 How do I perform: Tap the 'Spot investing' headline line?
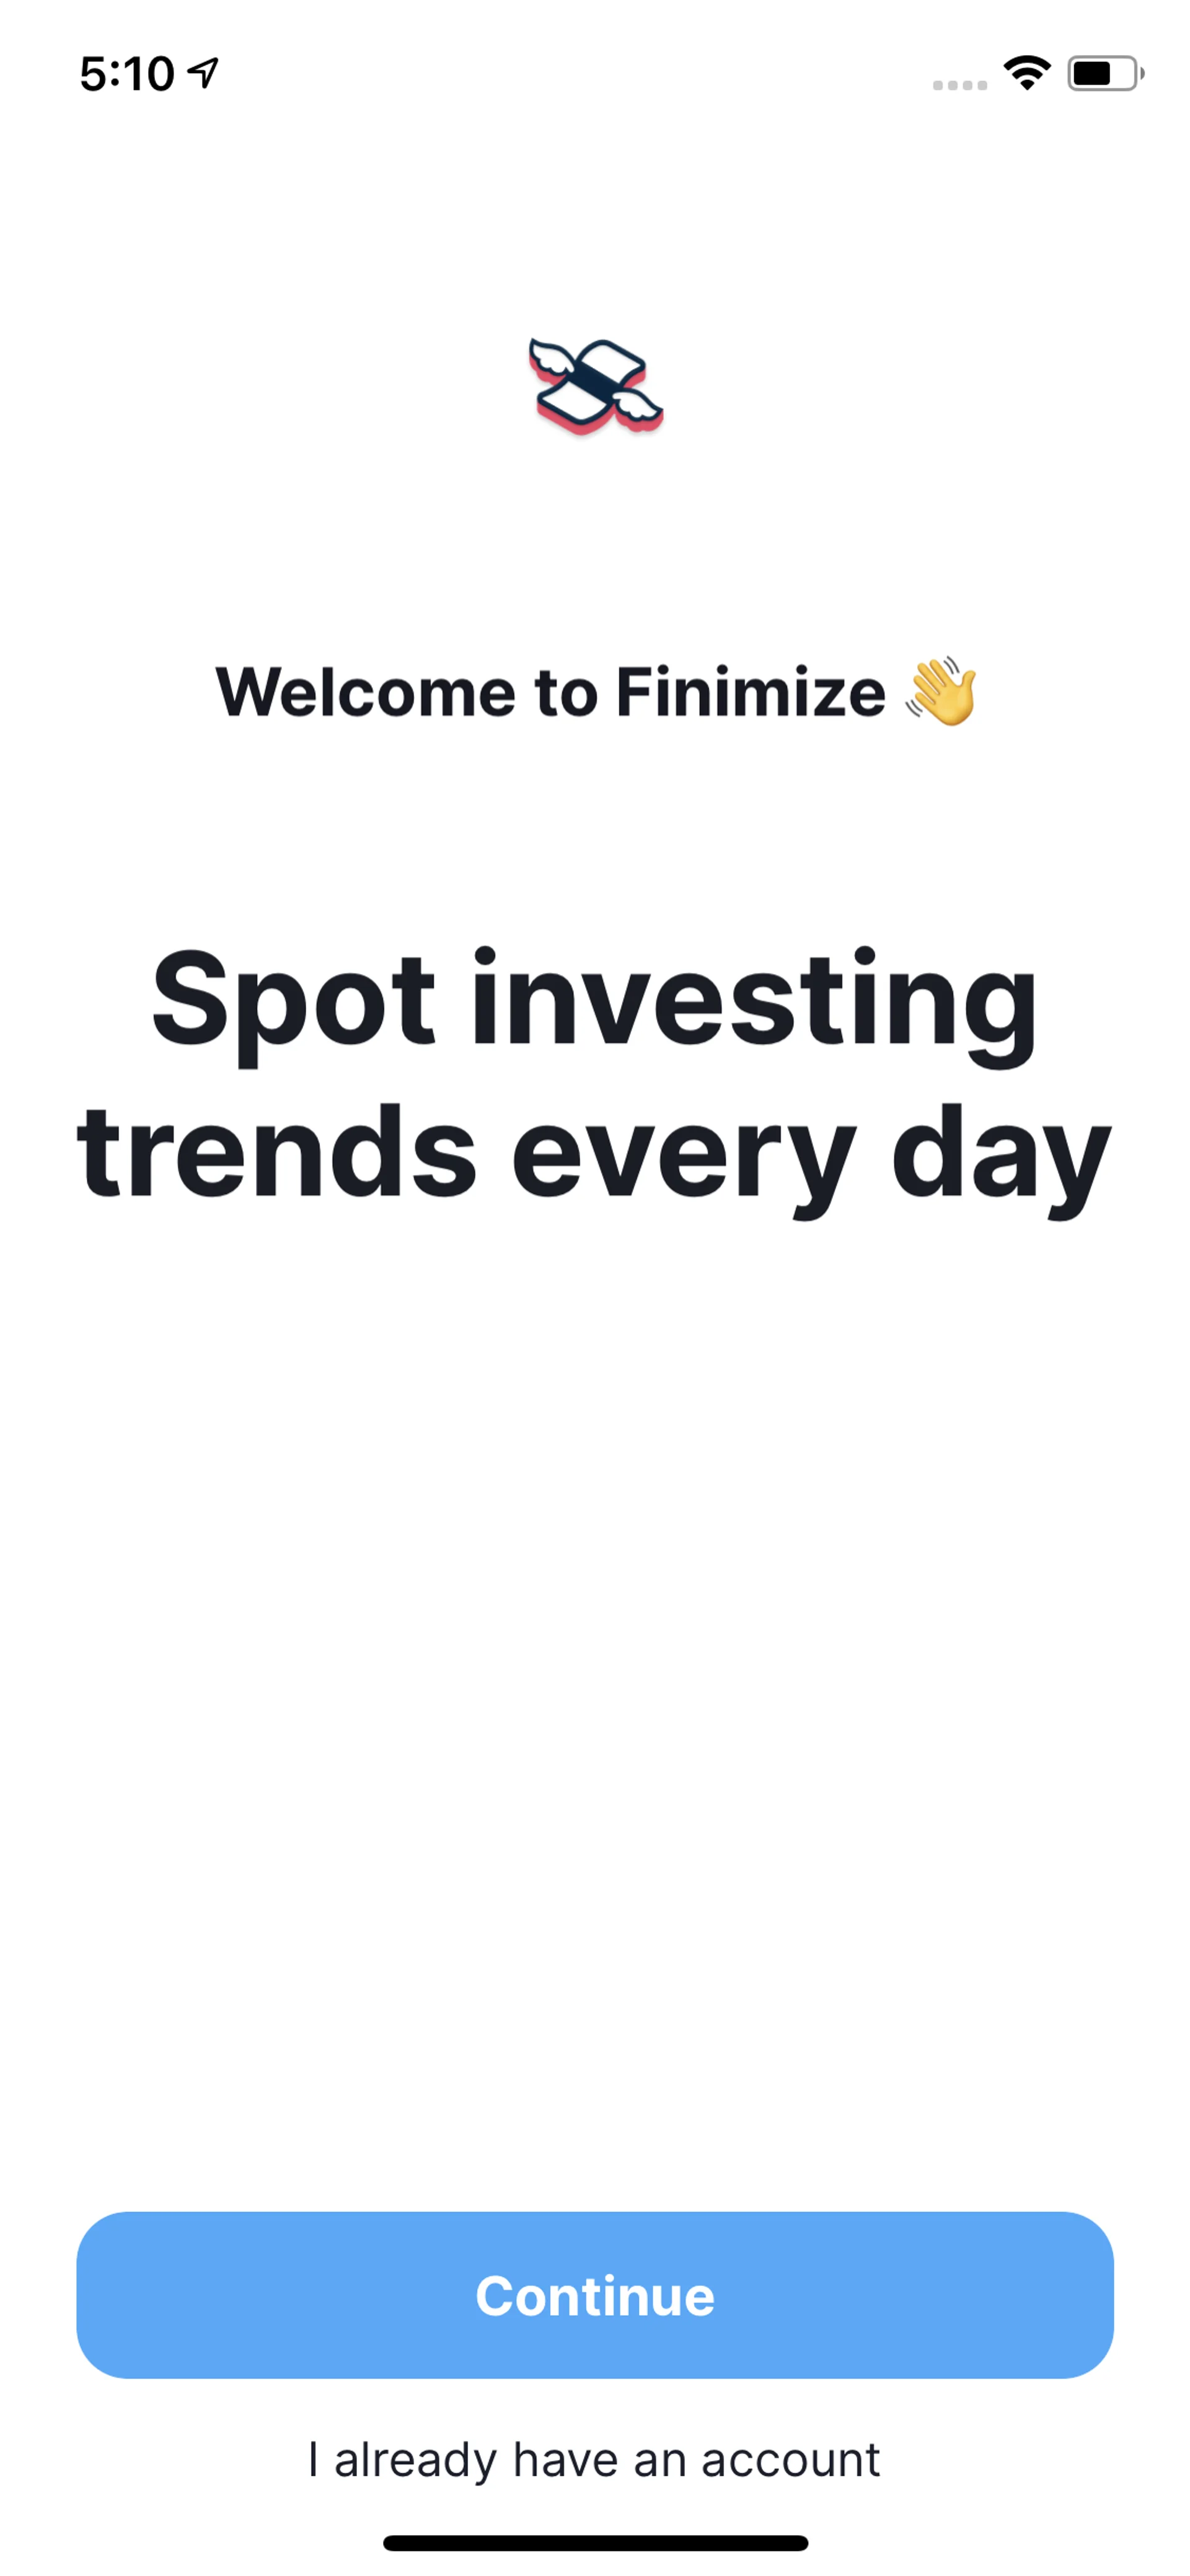point(595,1000)
